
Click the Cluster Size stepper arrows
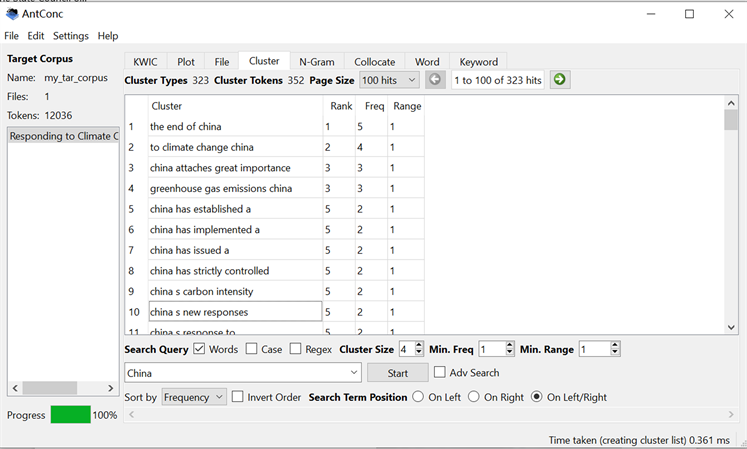[418, 349]
